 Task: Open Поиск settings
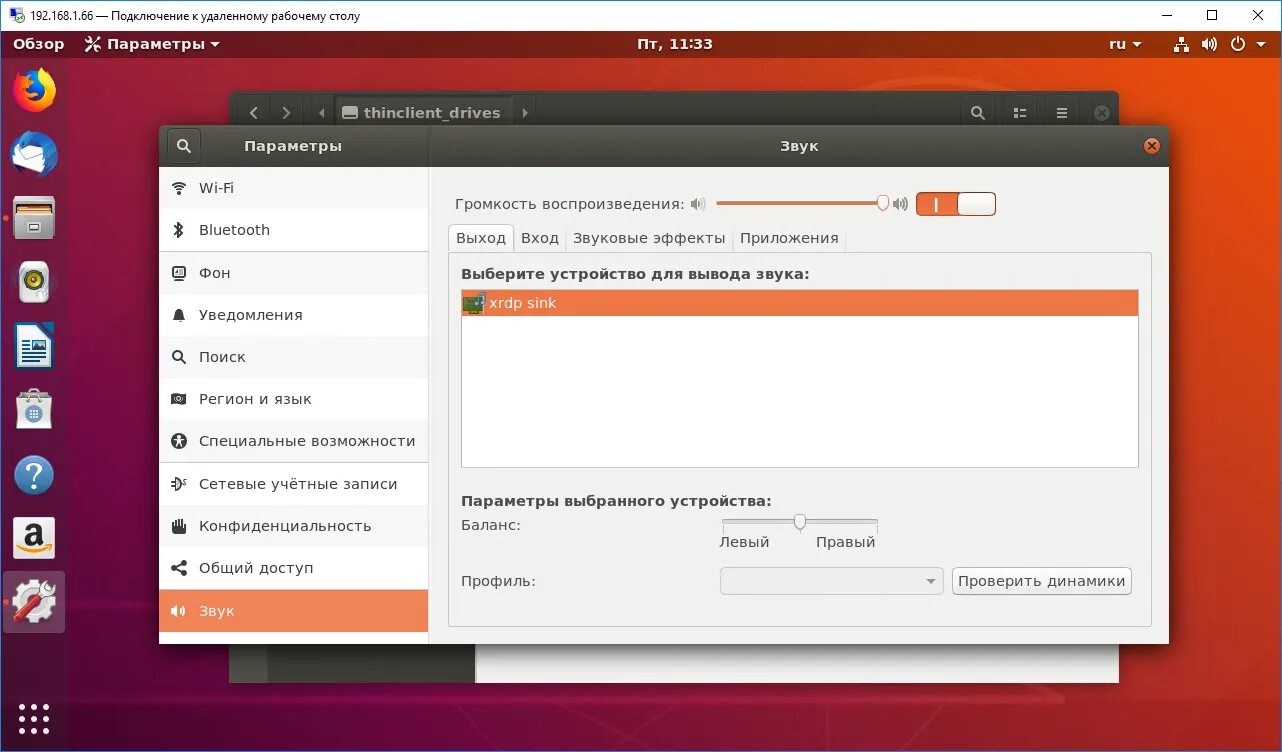293,357
